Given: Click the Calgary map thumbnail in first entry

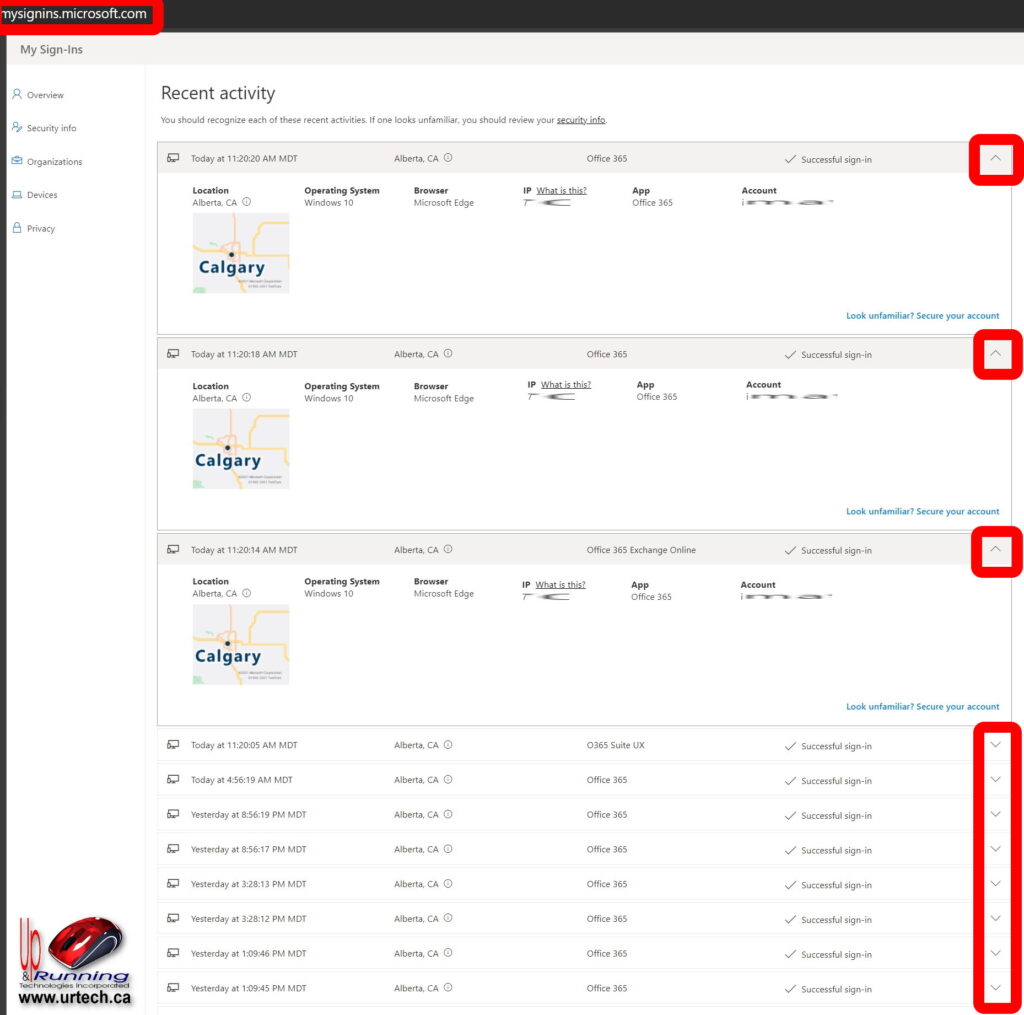Looking at the screenshot, I should point(241,253).
